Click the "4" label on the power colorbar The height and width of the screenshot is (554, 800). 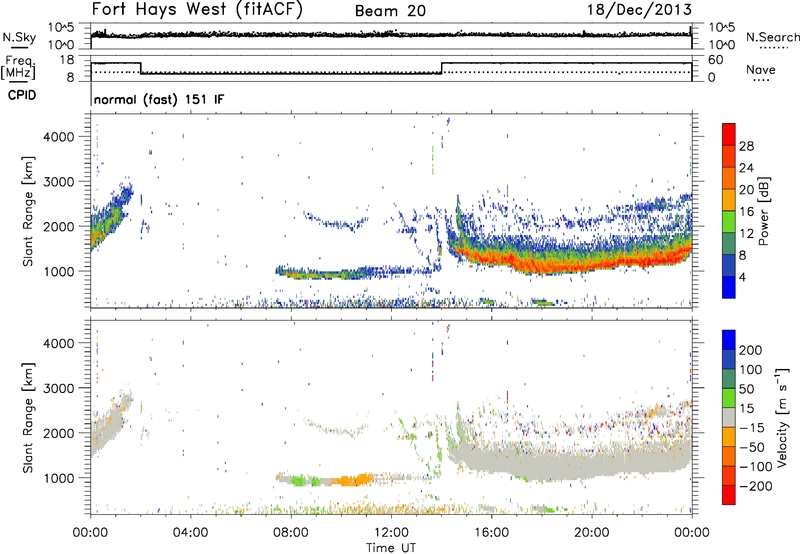click(x=742, y=277)
